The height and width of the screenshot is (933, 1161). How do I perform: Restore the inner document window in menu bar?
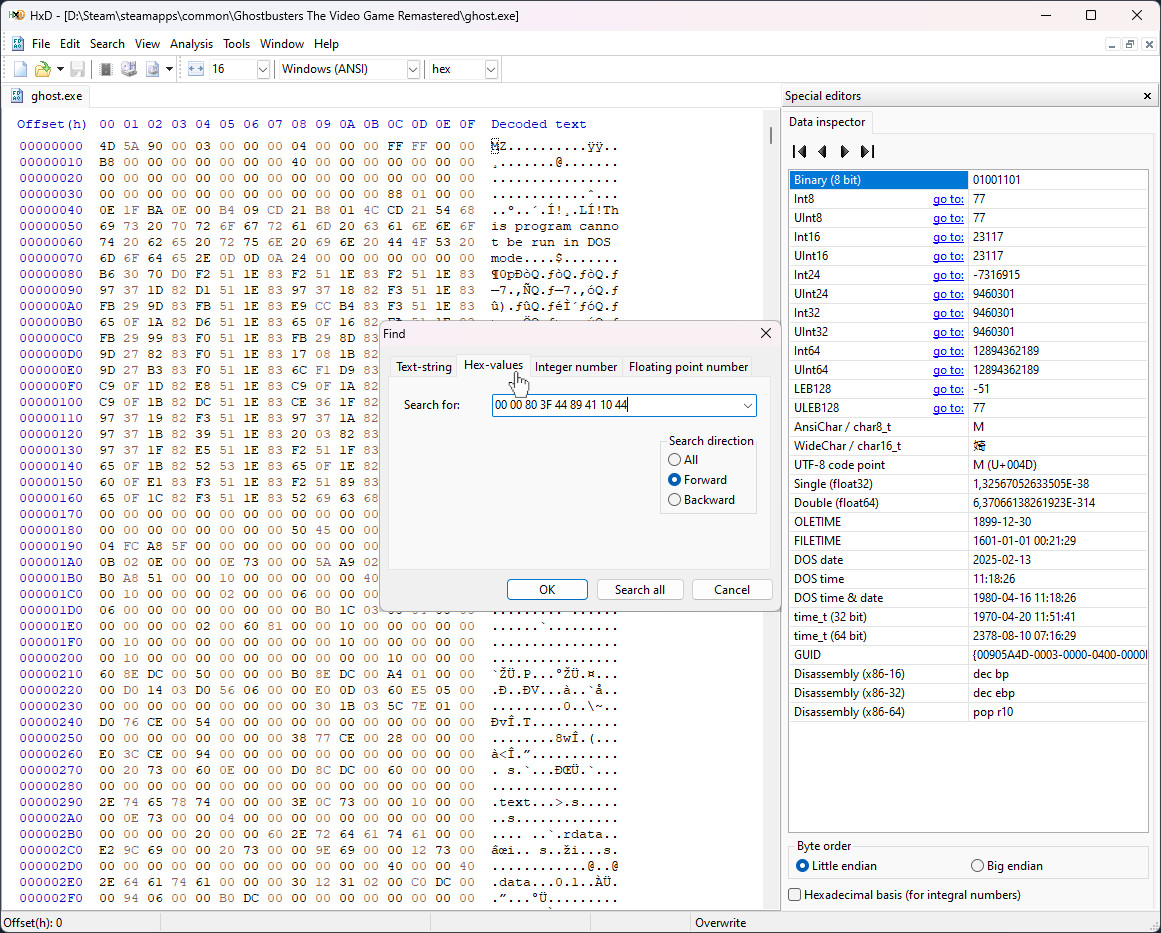[x=1129, y=44]
